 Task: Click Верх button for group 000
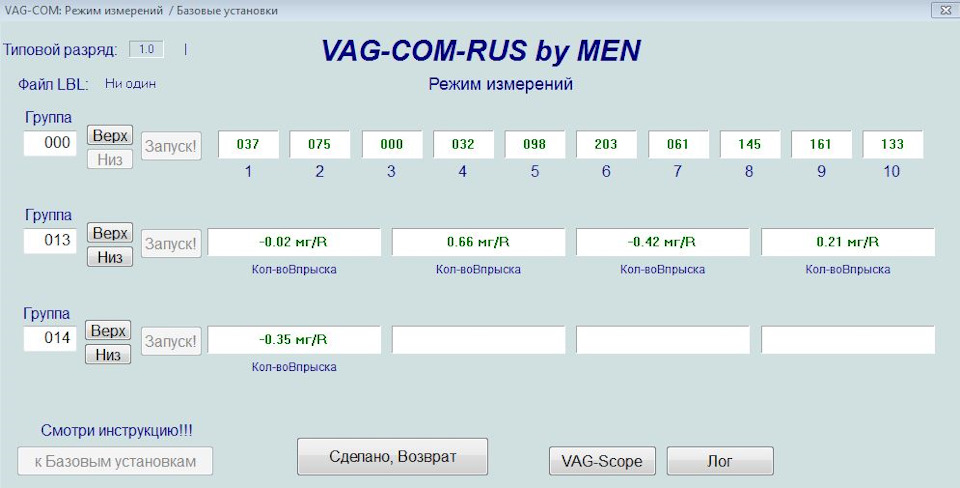pos(110,135)
